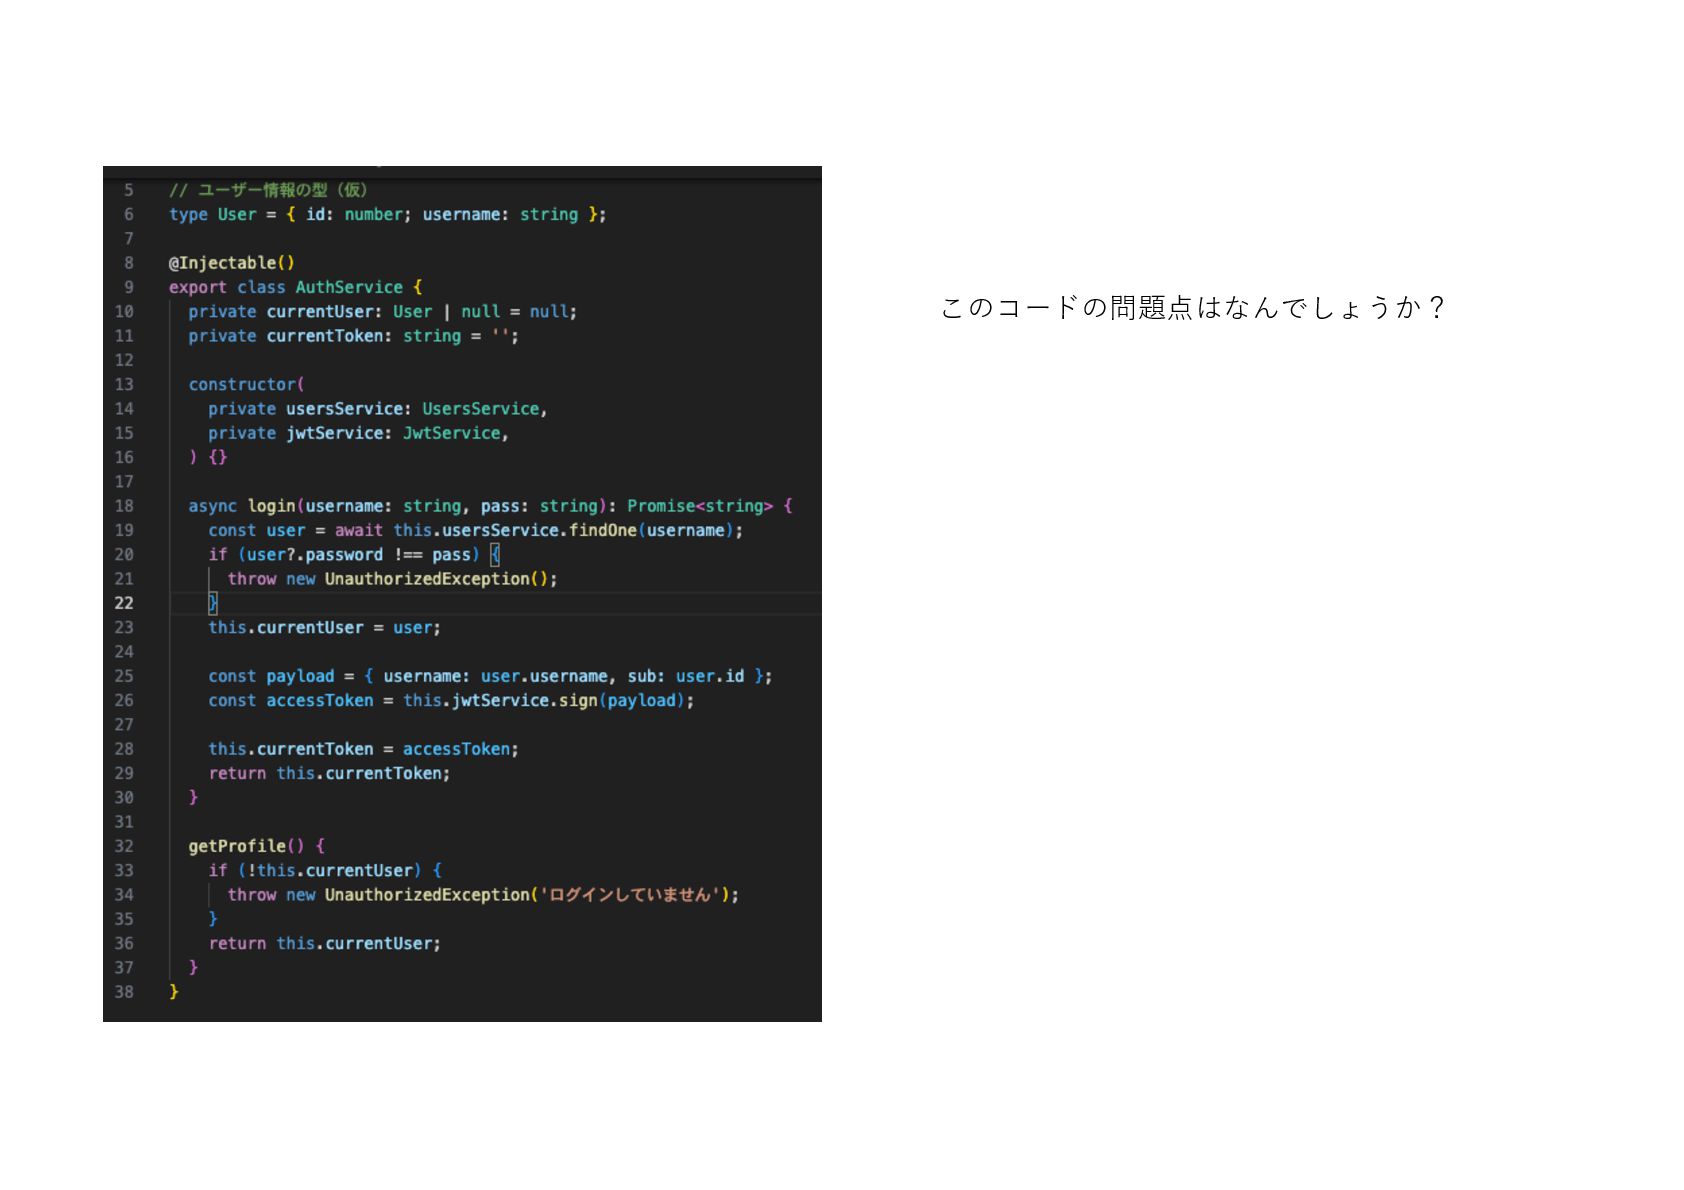Click the highlighted closing brace on line 22
The height and width of the screenshot is (1190, 1684).
(212, 603)
